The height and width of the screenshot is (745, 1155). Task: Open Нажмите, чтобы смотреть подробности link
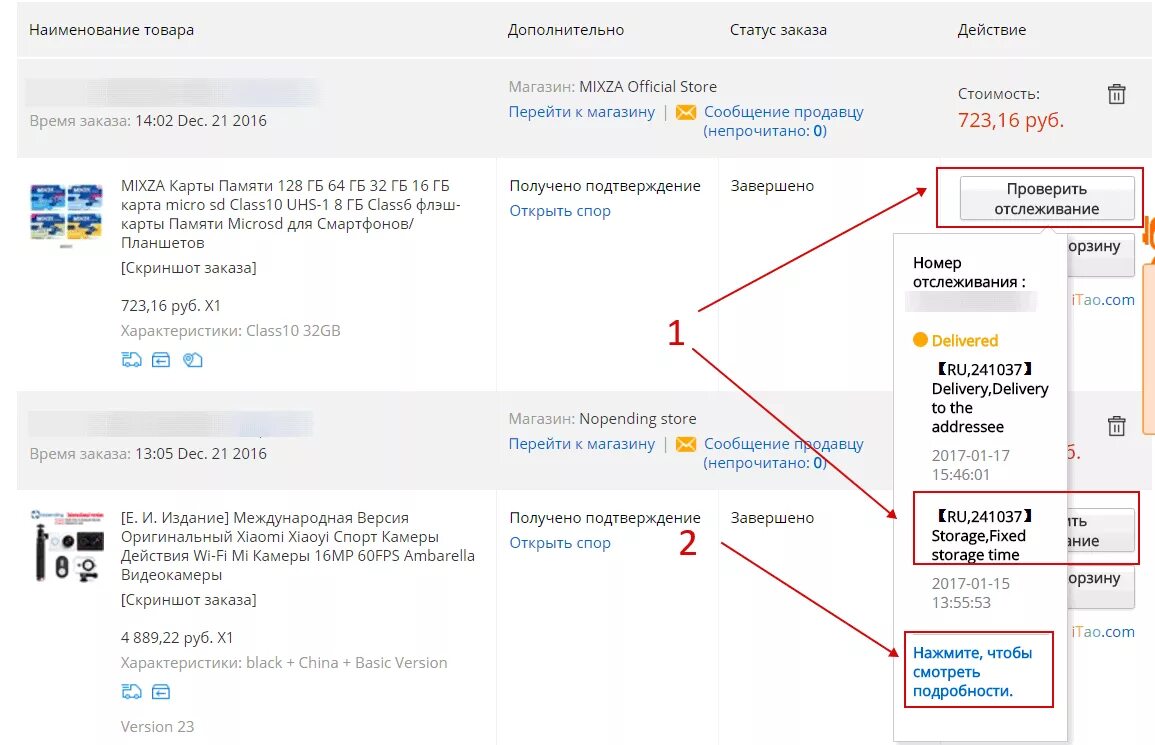click(x=972, y=671)
